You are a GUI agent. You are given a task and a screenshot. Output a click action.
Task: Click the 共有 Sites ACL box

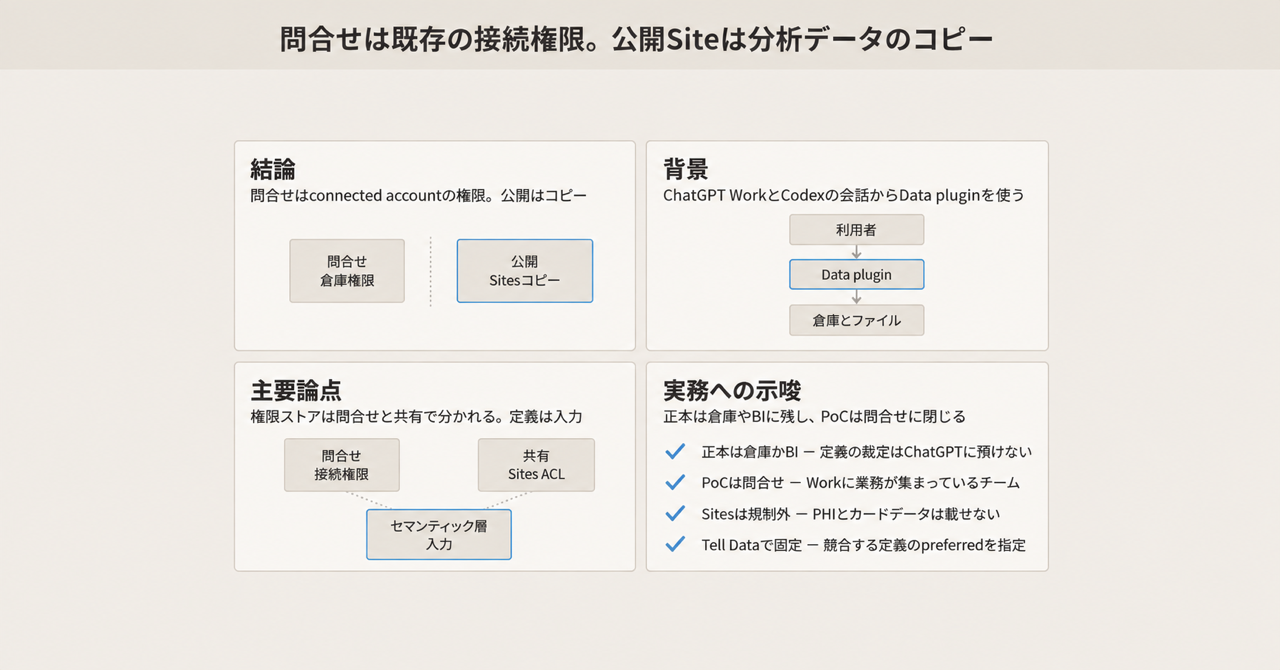pos(536,465)
